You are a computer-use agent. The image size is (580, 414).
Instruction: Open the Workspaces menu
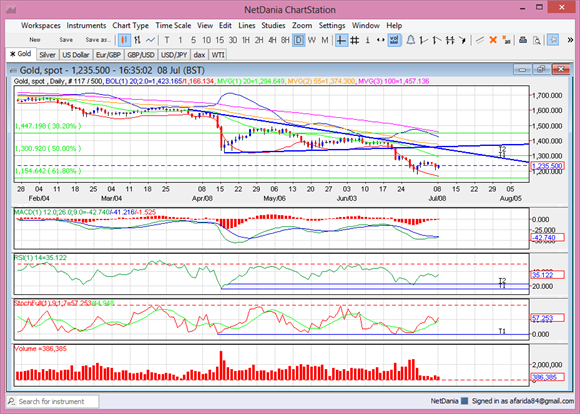41,26
